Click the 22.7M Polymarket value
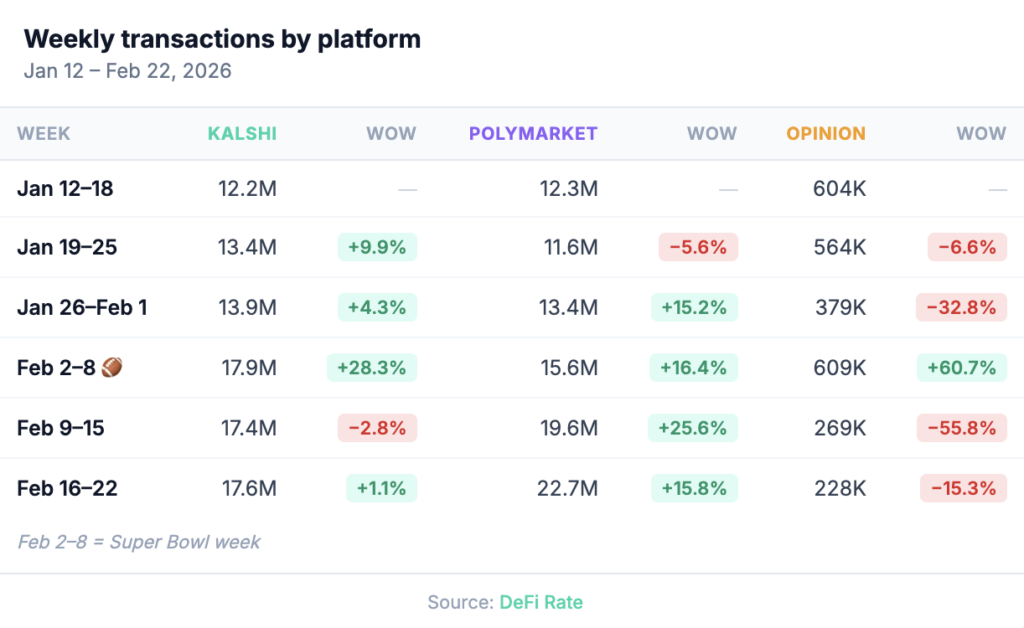 569,488
